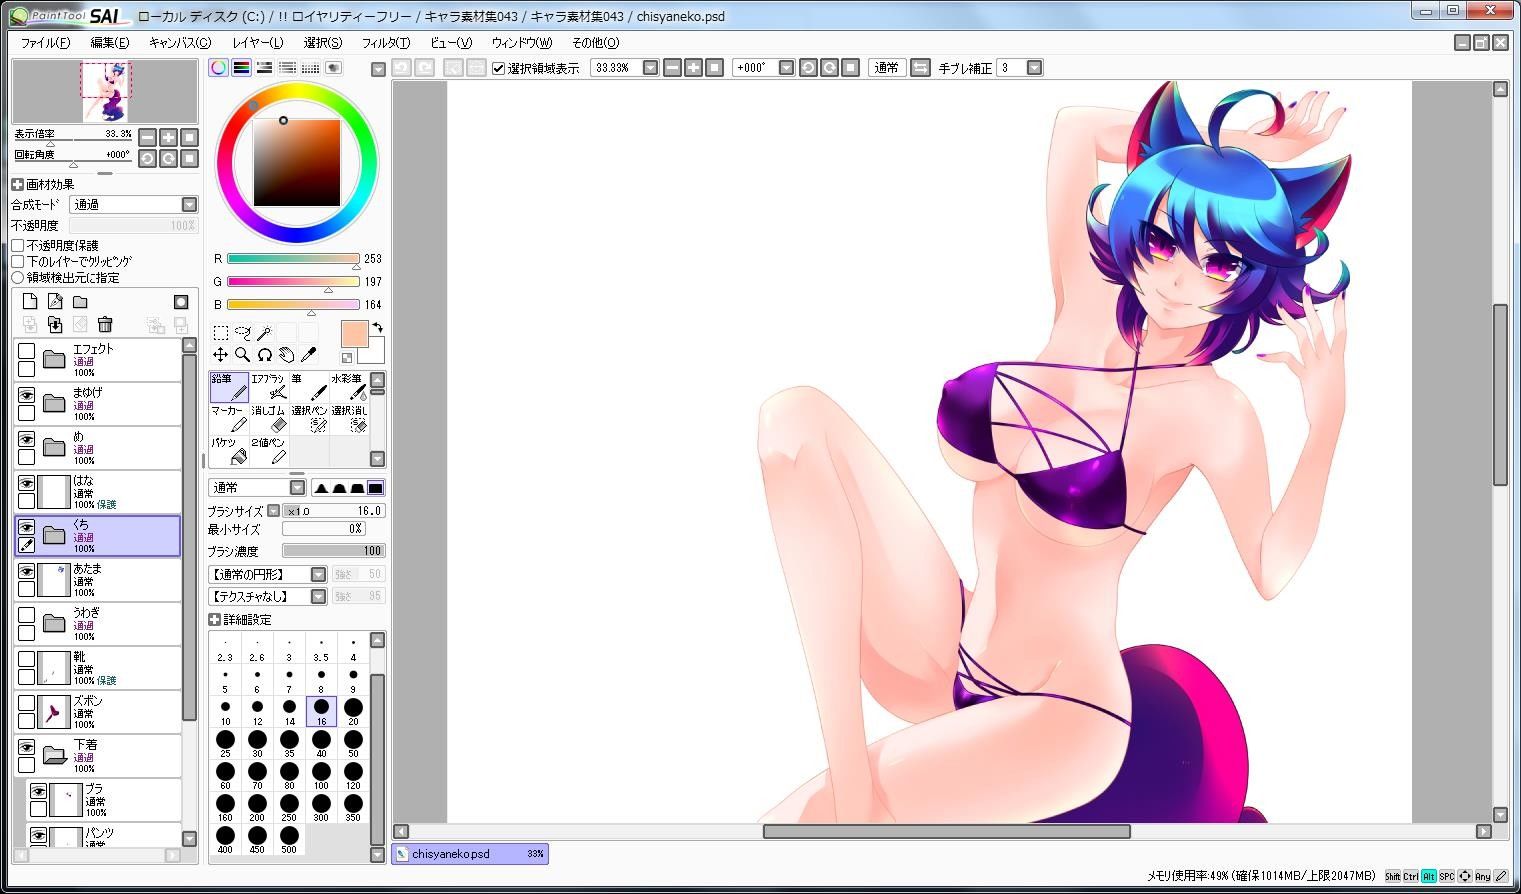The image size is (1521, 894).
Task: Activate the Eyedropper color picker tool
Action: 309,355
